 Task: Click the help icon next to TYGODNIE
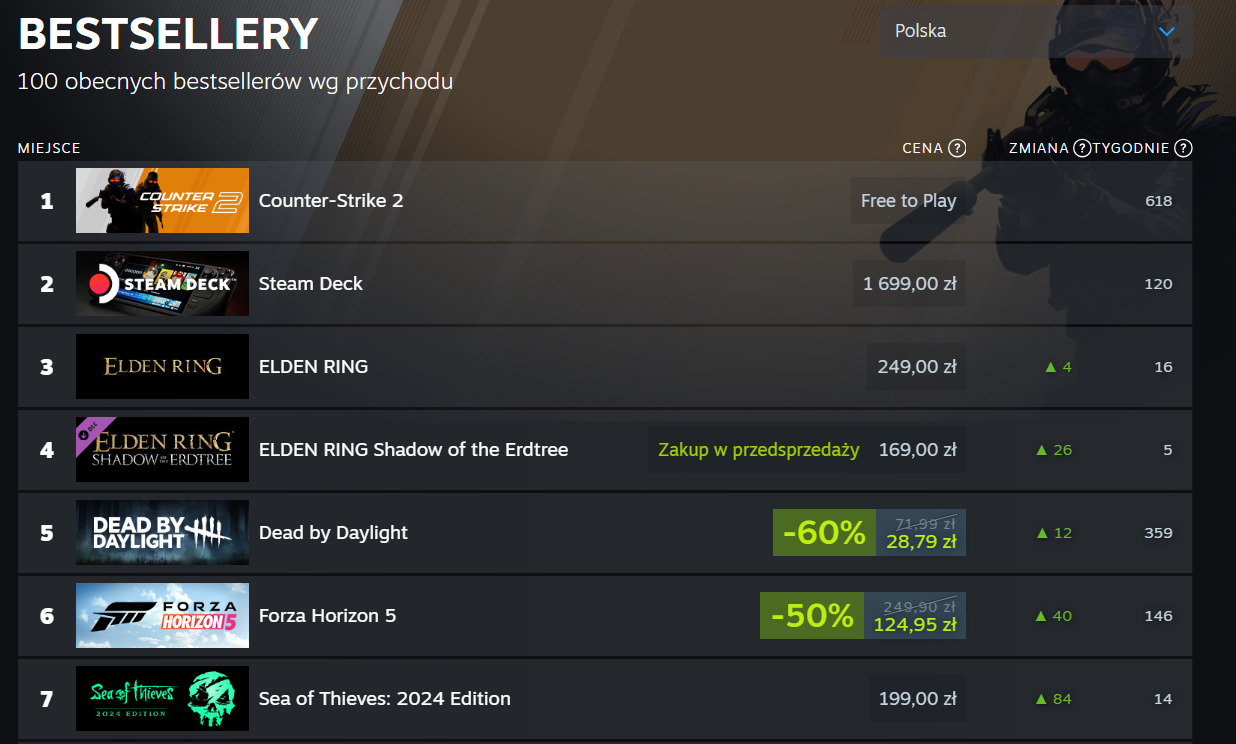tap(1183, 149)
